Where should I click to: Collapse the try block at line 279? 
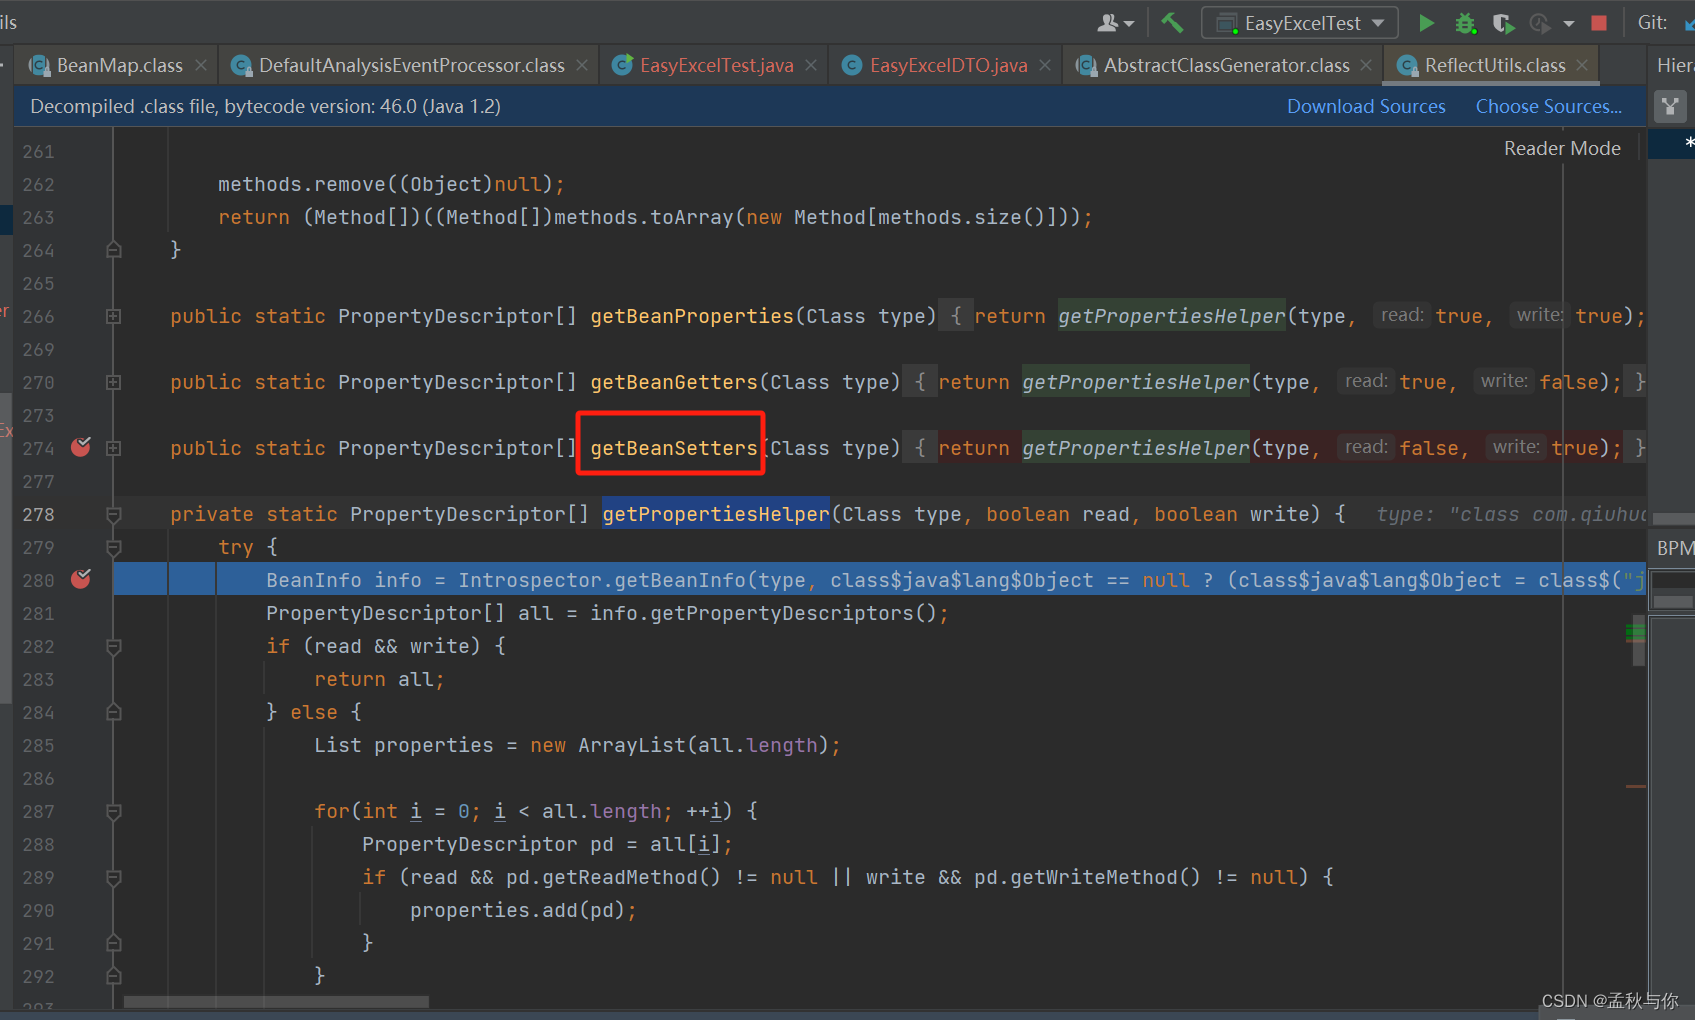point(114,547)
